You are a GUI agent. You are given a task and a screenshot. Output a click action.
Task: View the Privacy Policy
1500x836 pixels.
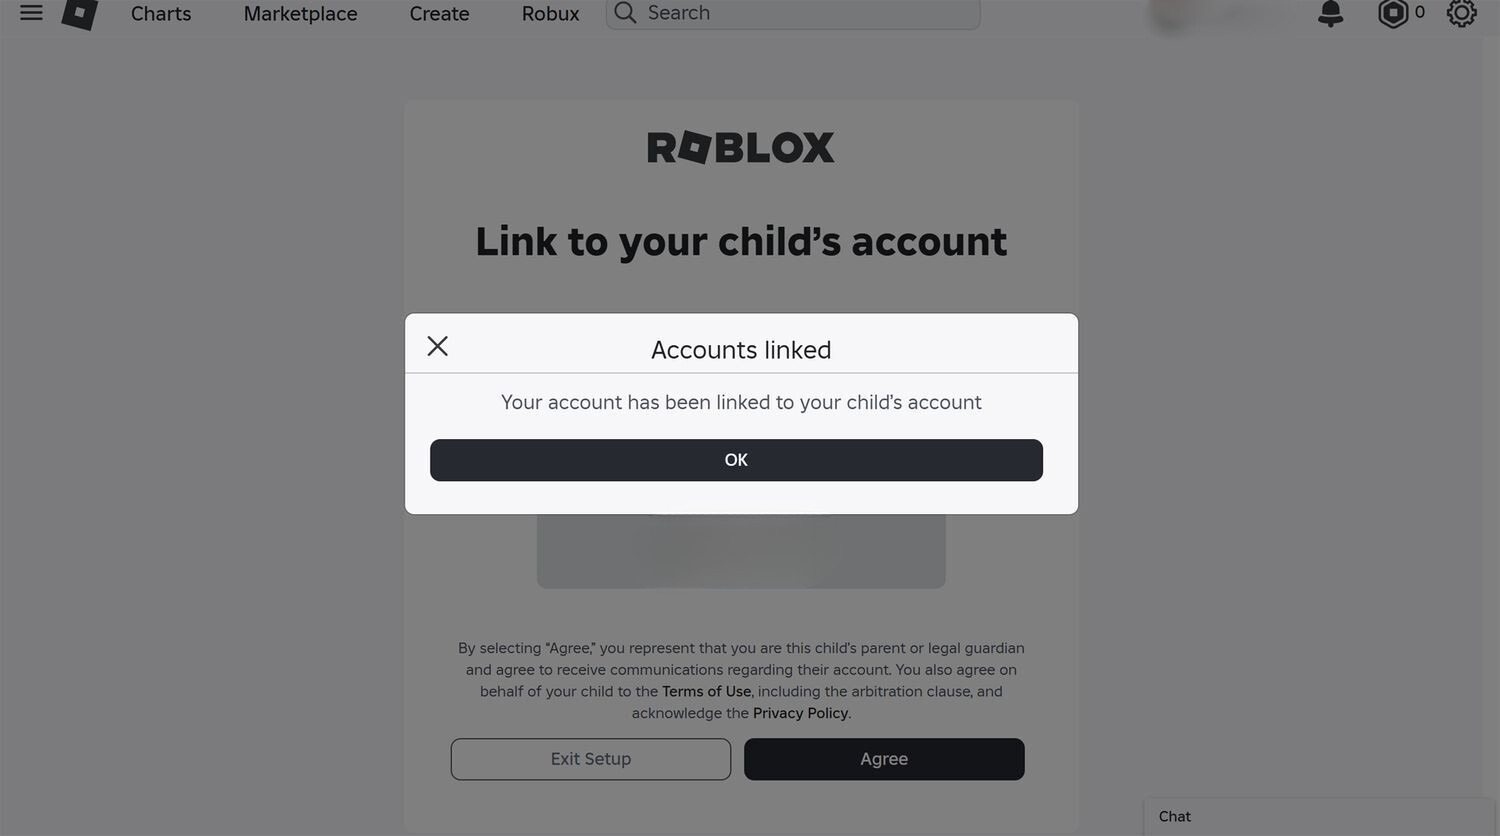click(x=800, y=713)
